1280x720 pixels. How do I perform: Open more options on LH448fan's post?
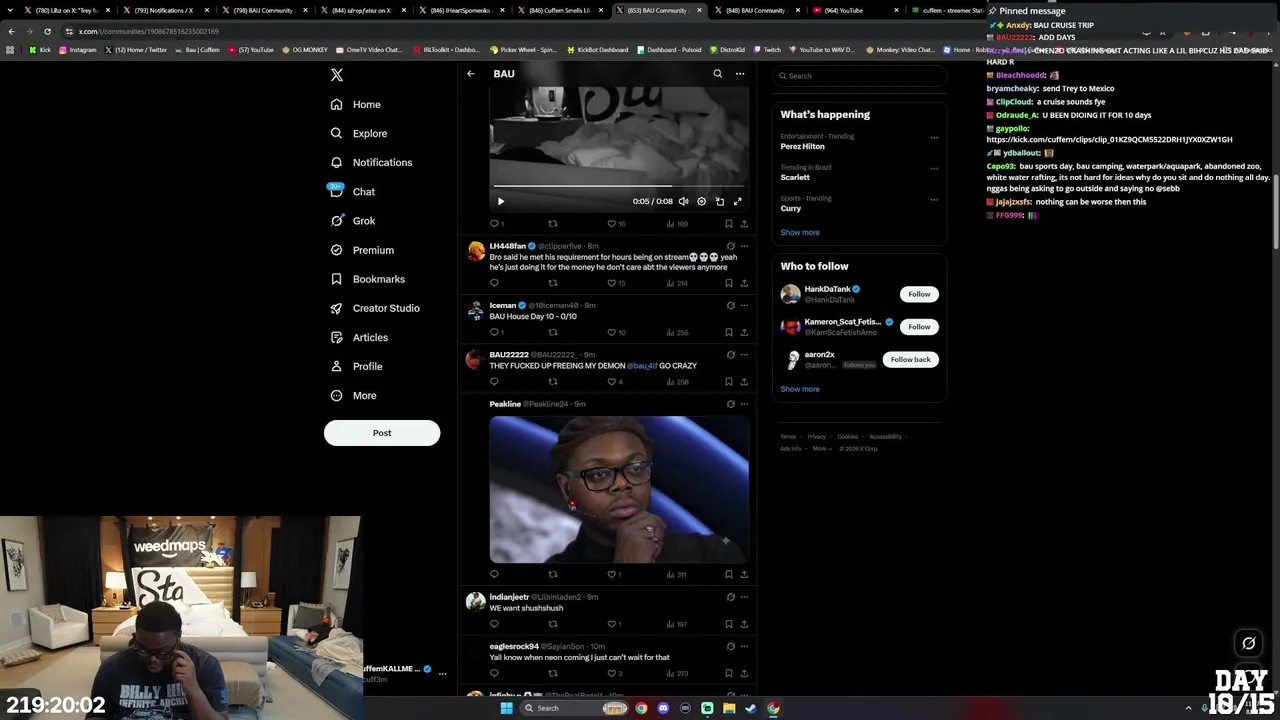(x=743, y=246)
